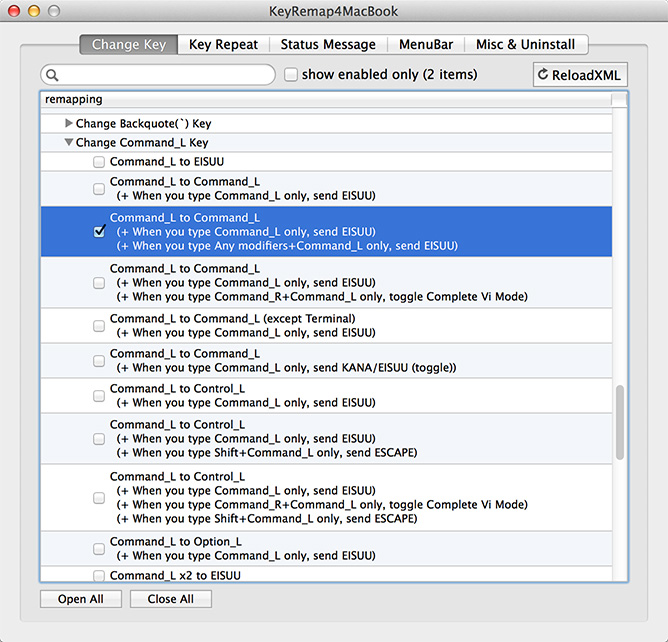Viewport: 668px width, 642px height.
Task: Enable Command_L to EISUU checkbox
Action: click(x=99, y=162)
